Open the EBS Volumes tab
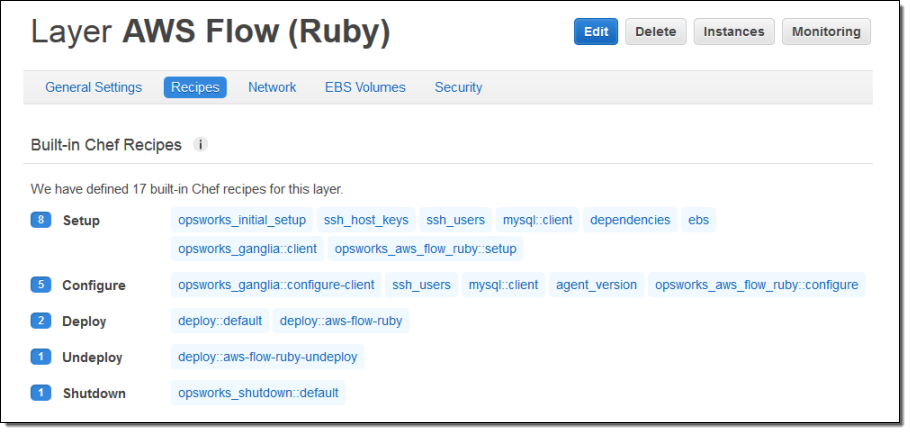910x433 pixels. 365,88
